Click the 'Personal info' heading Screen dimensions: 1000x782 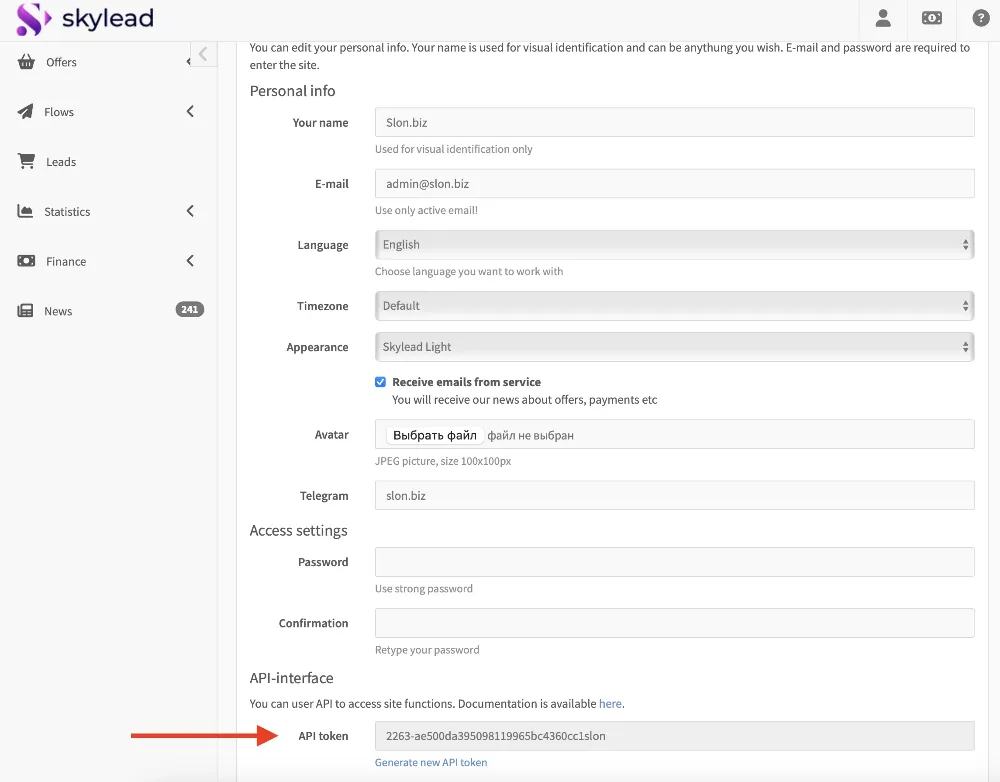292,91
